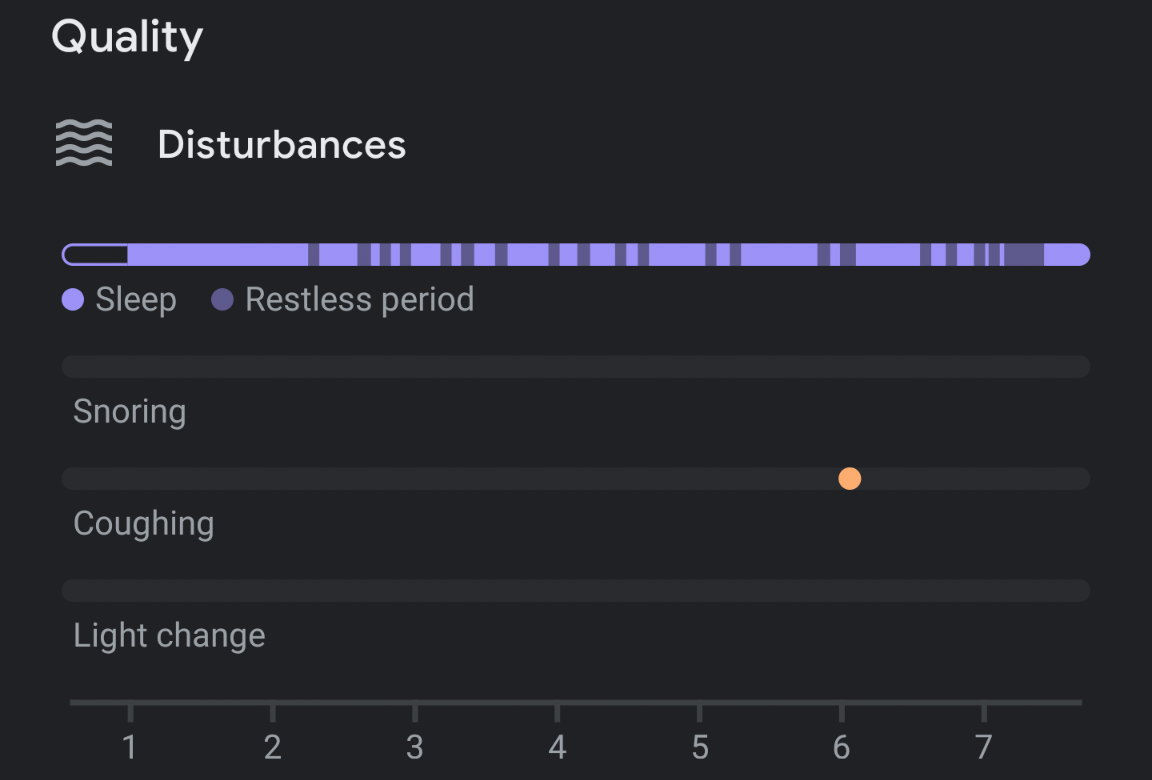Click the Coughing timeline bar track
1152x780 pixels.
click(x=576, y=479)
